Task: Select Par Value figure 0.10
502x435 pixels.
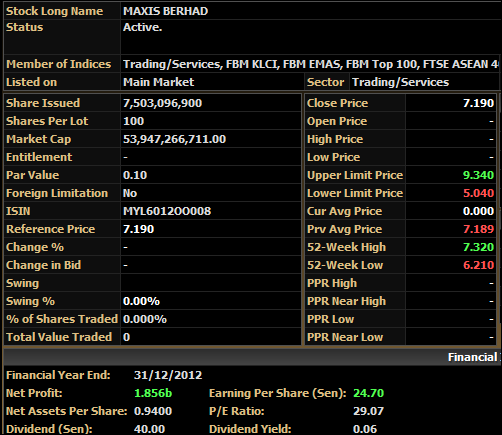Action: (x=135, y=175)
